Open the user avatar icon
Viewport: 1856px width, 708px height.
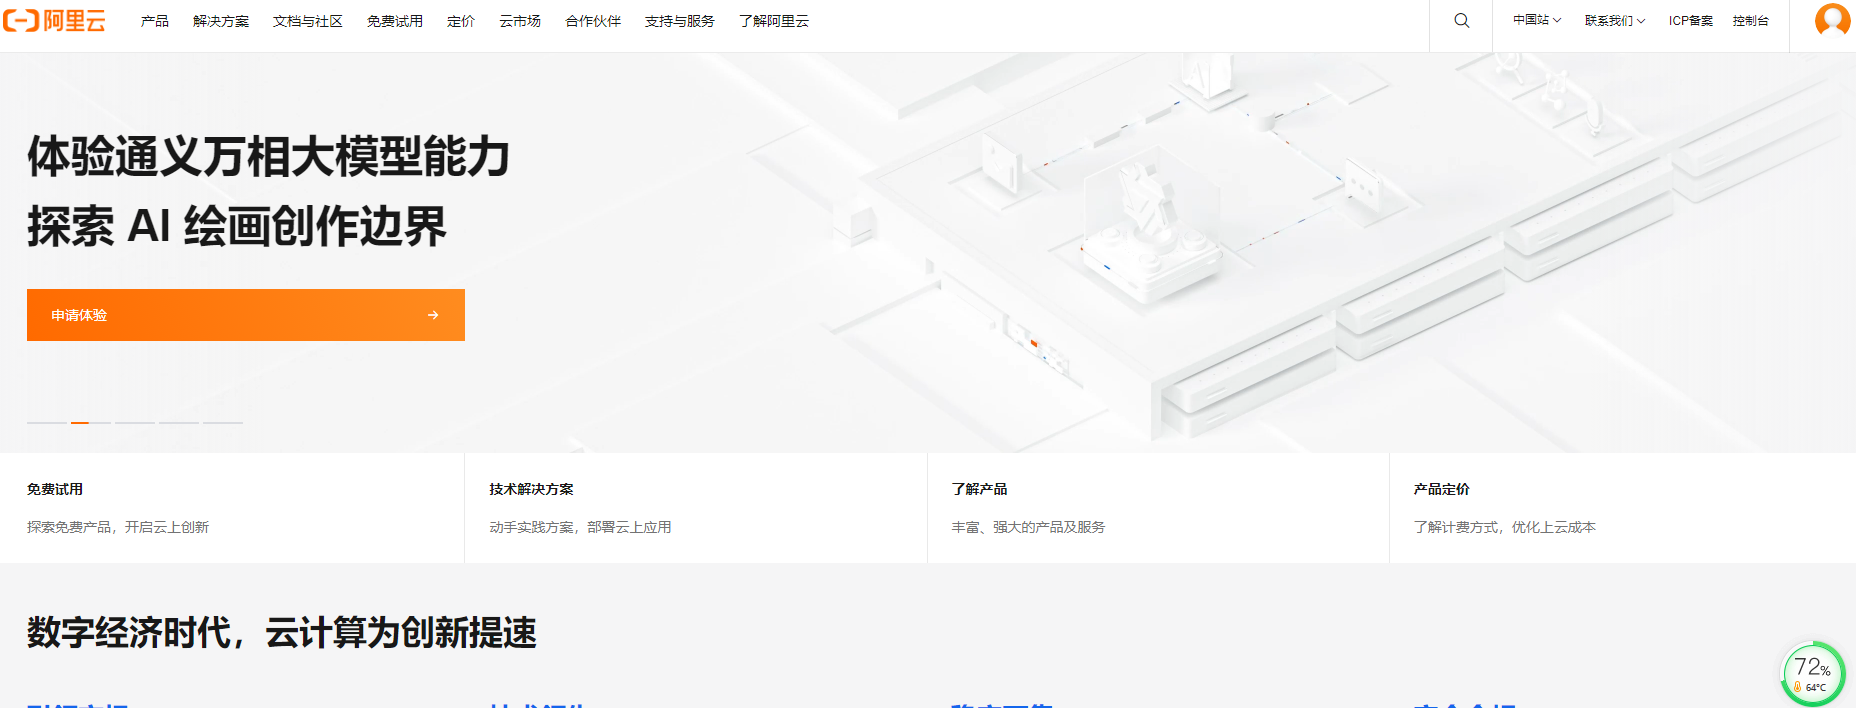[1832, 19]
